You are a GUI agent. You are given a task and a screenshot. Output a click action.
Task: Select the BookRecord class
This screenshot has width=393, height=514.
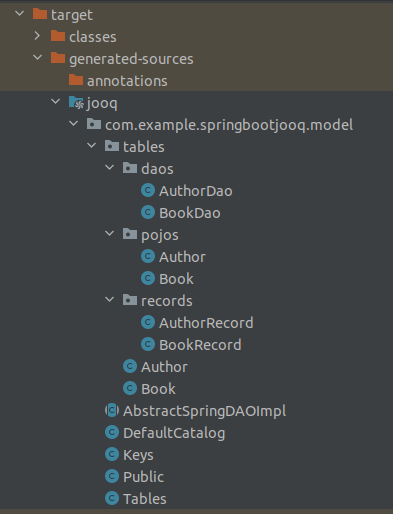[x=200, y=345]
